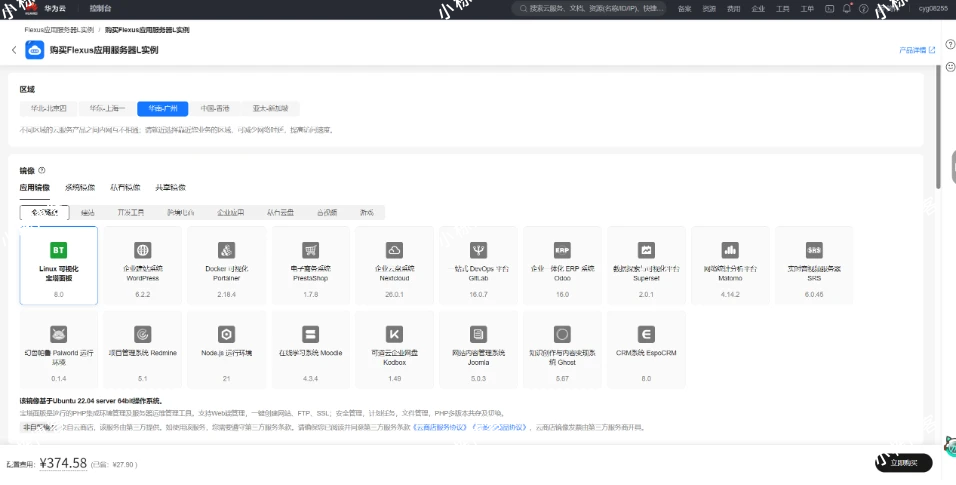
Task: Select region 亚太-新加坡
Action: [x=271, y=109]
